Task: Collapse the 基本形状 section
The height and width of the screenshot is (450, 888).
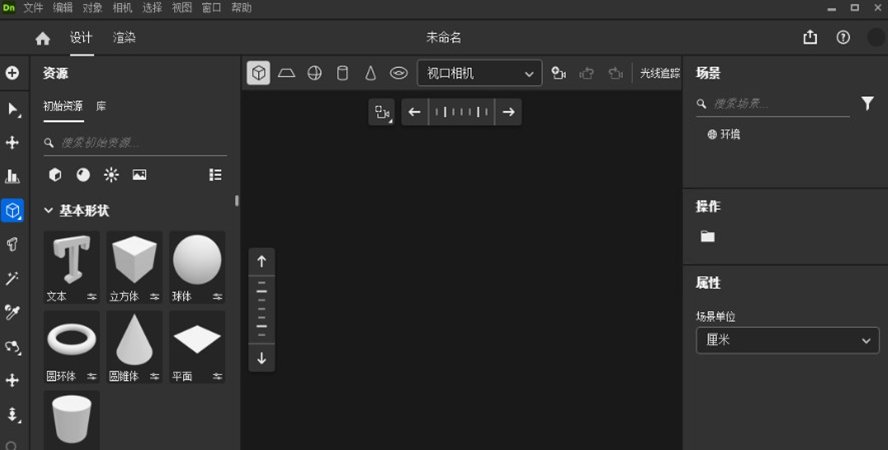Action: [48, 211]
